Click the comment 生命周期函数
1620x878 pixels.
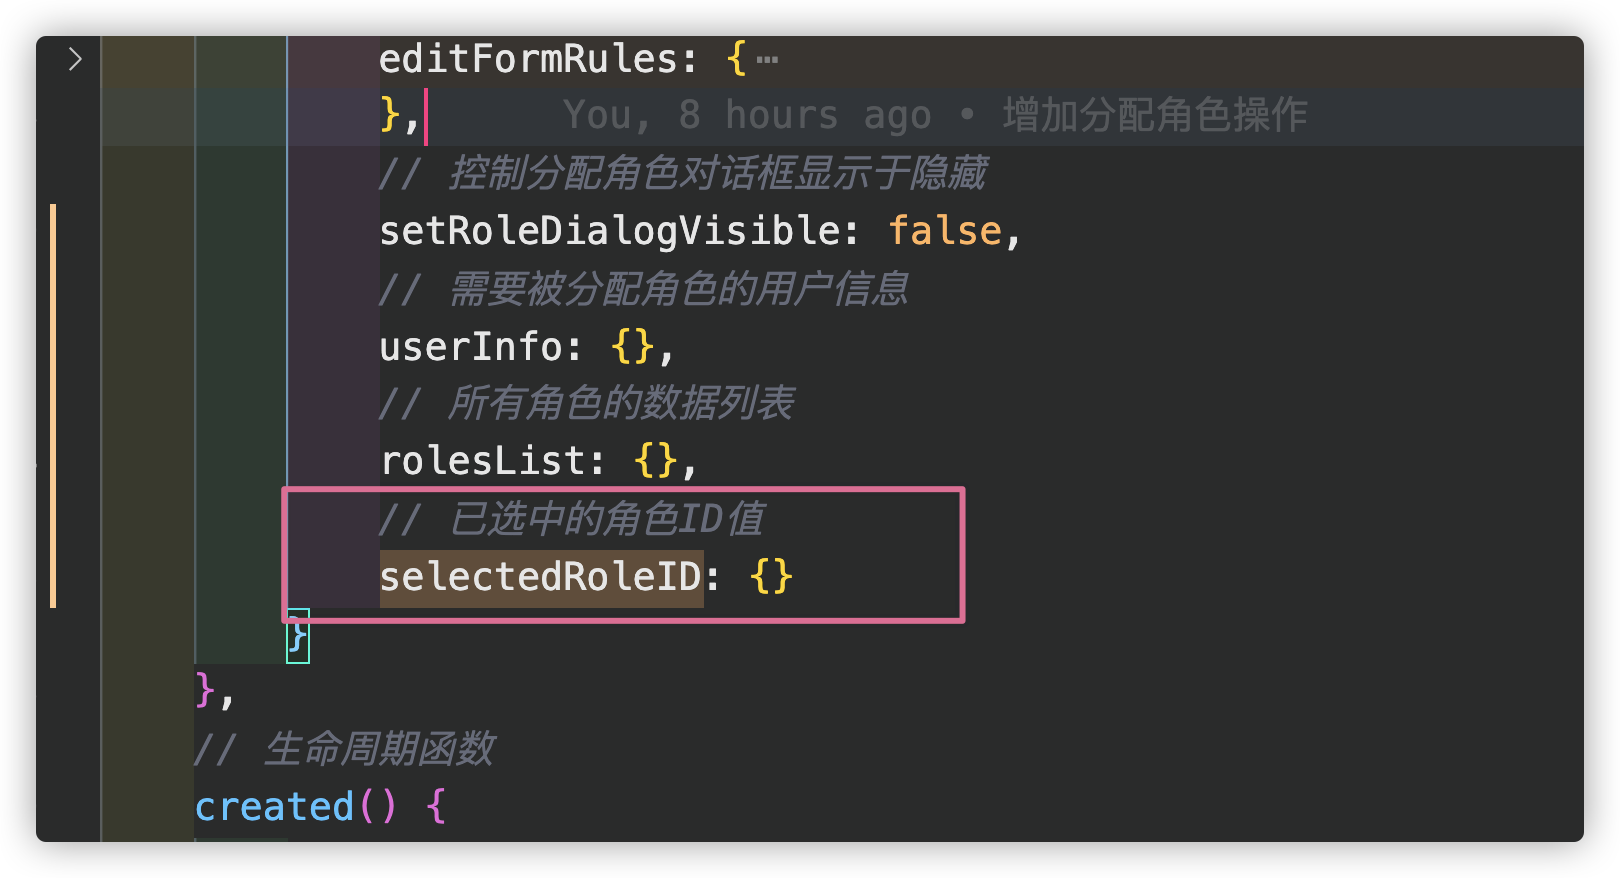(x=378, y=749)
